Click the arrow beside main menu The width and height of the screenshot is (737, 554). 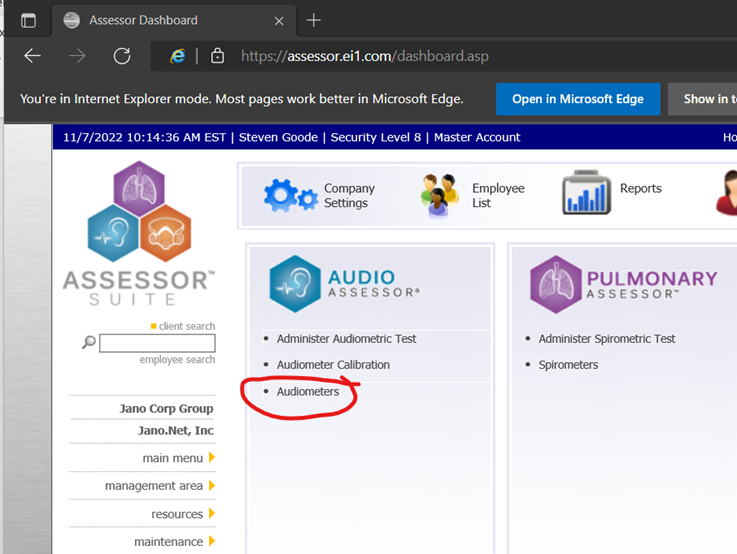[x=212, y=458]
